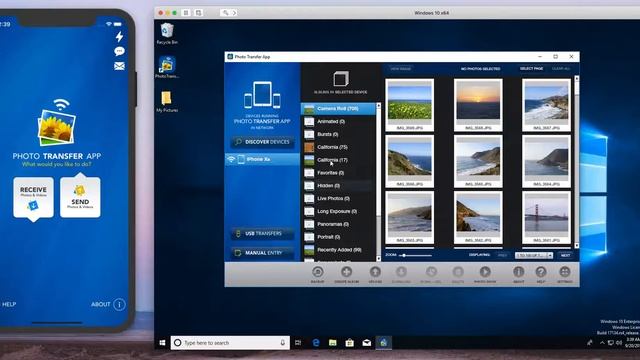640x360 pixels.
Task: Click SELECT PAGE above photo grid
Action: coord(531,69)
